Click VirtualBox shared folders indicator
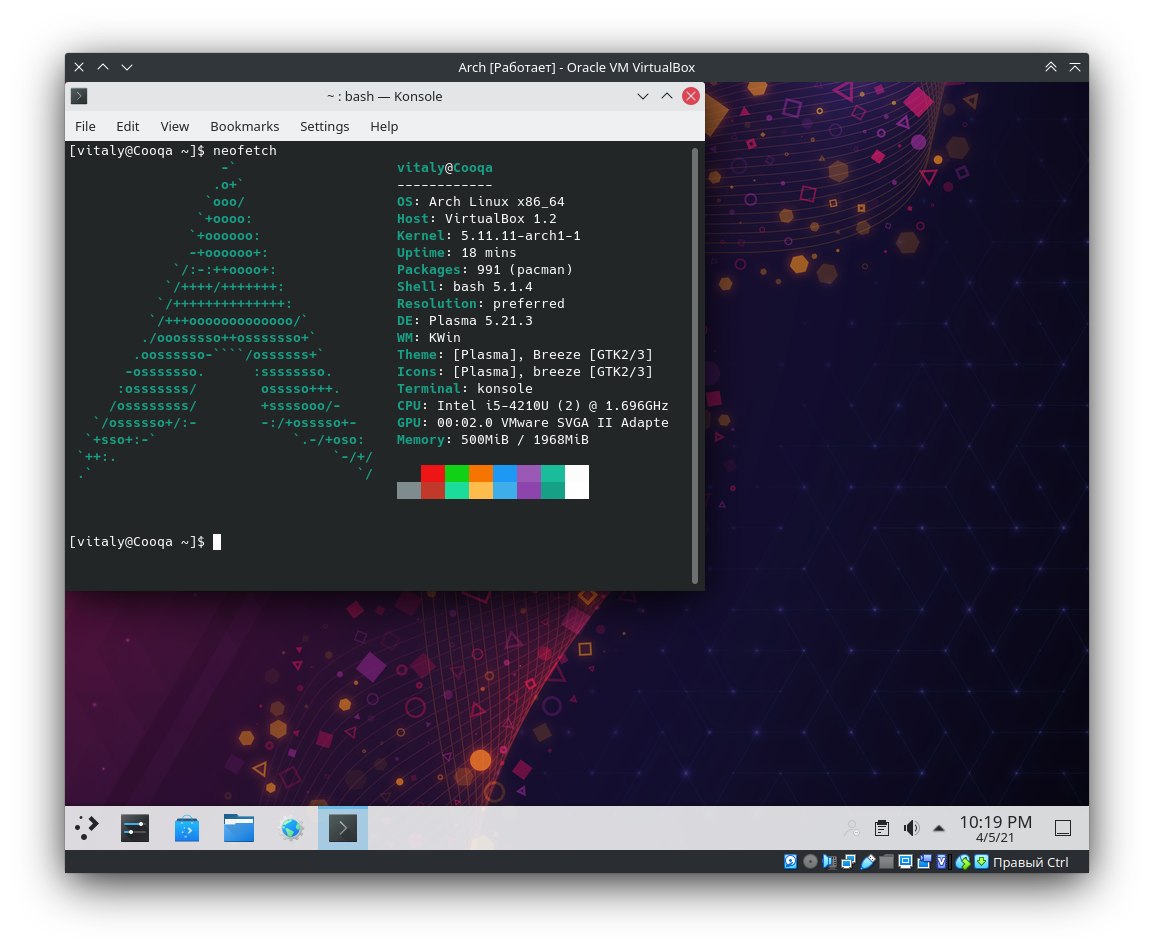This screenshot has height=950, width=1154. [886, 862]
